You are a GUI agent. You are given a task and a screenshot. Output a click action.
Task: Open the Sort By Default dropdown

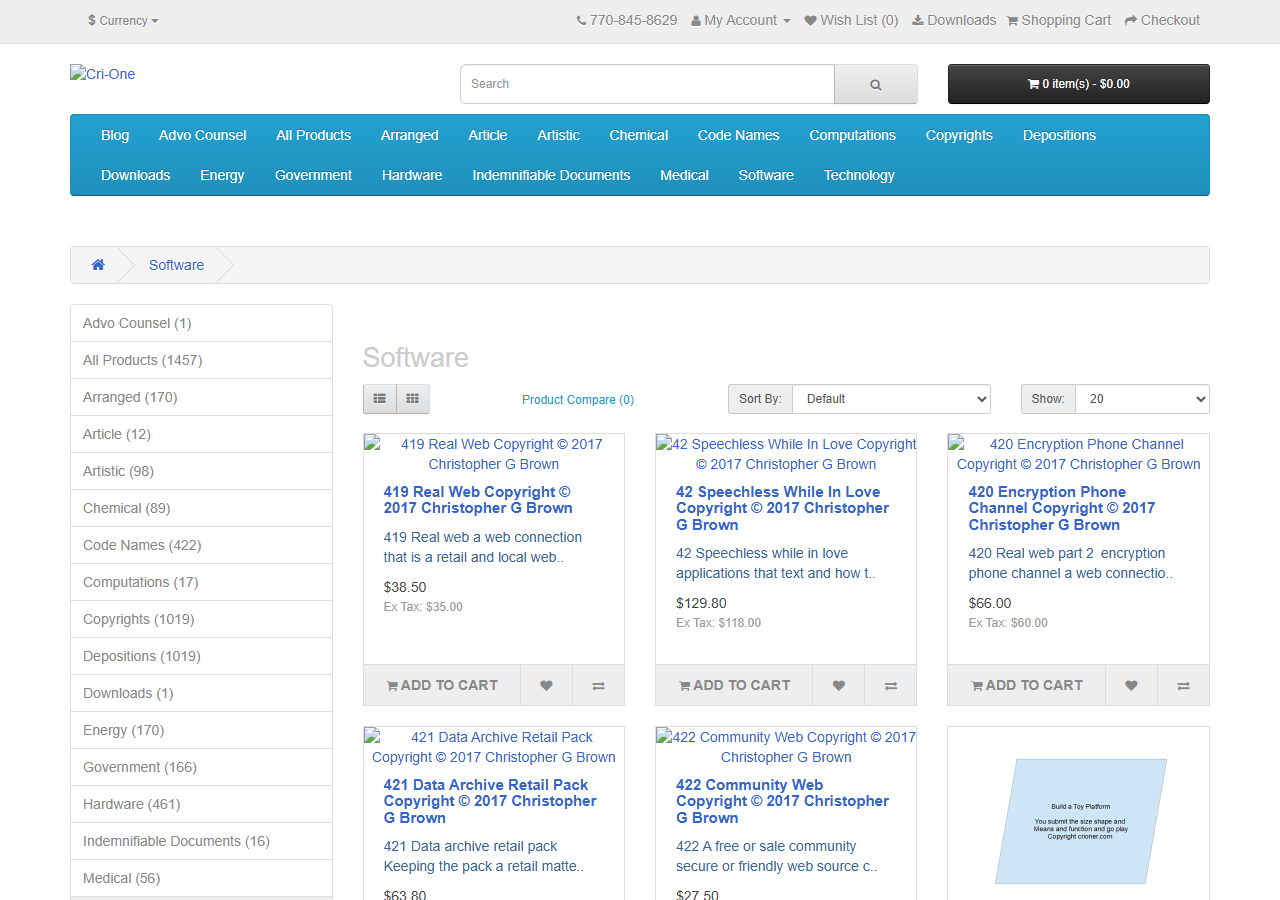(x=891, y=399)
